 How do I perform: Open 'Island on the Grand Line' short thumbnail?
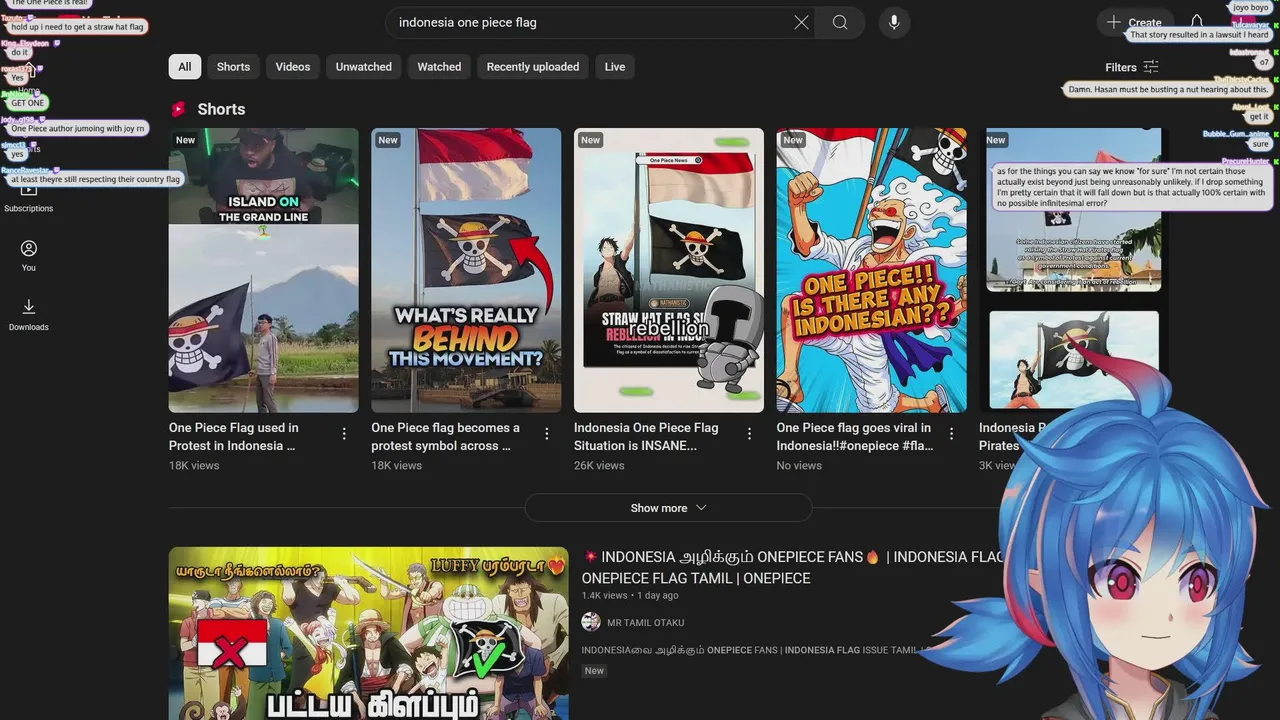[263, 270]
